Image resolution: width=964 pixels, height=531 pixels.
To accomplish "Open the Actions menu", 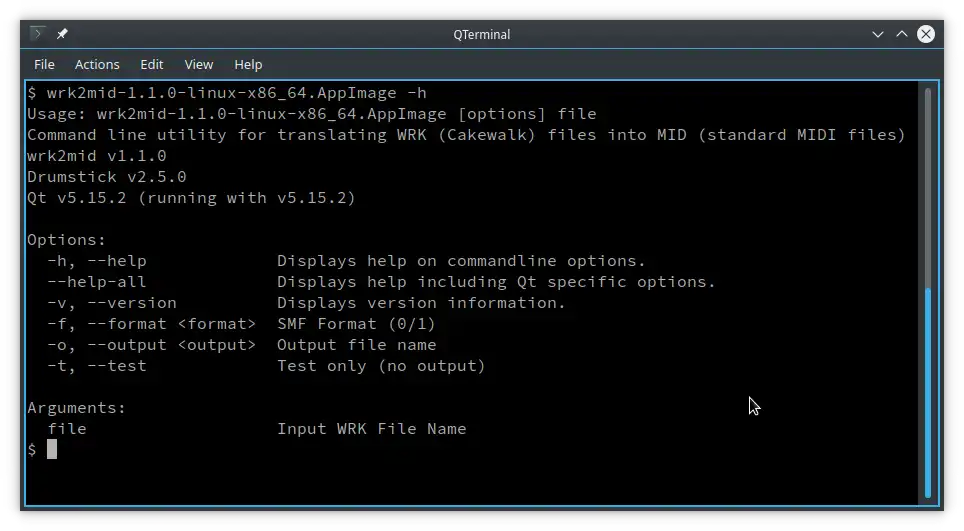I will 97,64.
